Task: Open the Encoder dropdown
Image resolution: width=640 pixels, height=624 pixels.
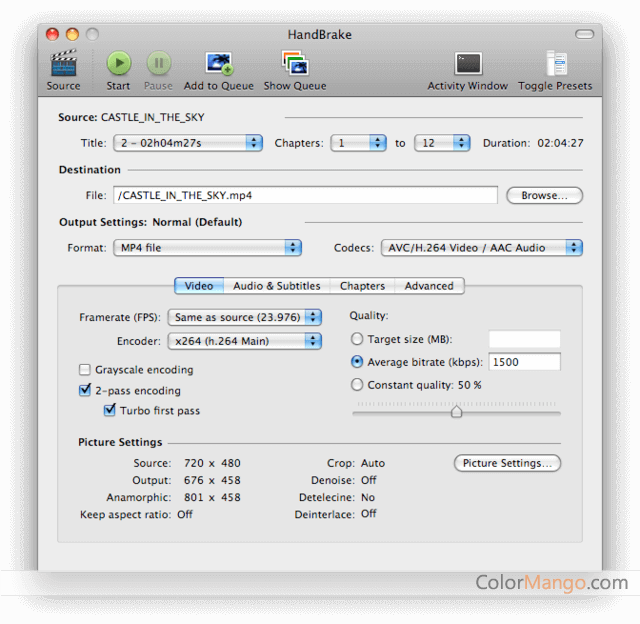Action: coord(244,341)
